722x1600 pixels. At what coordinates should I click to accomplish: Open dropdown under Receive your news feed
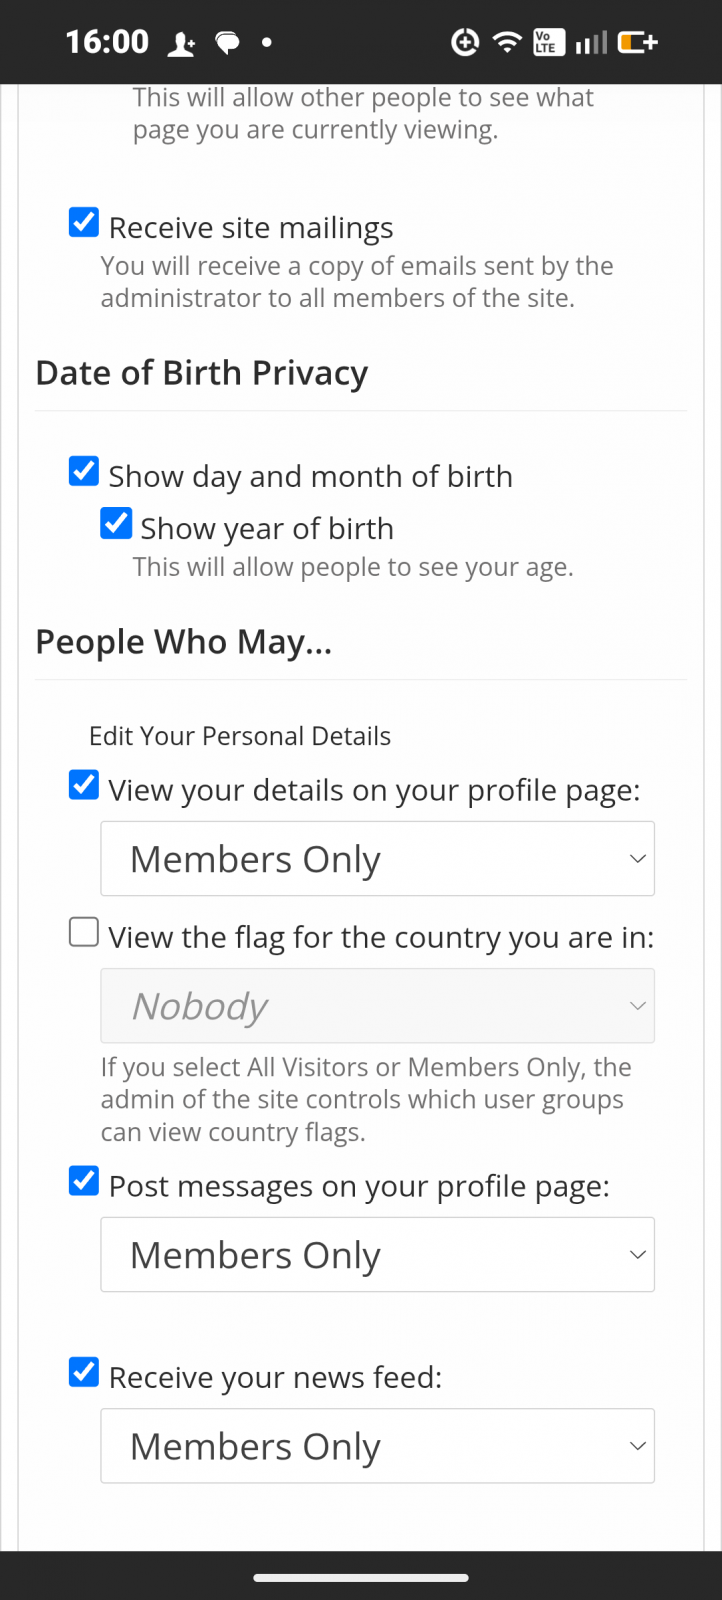377,1445
